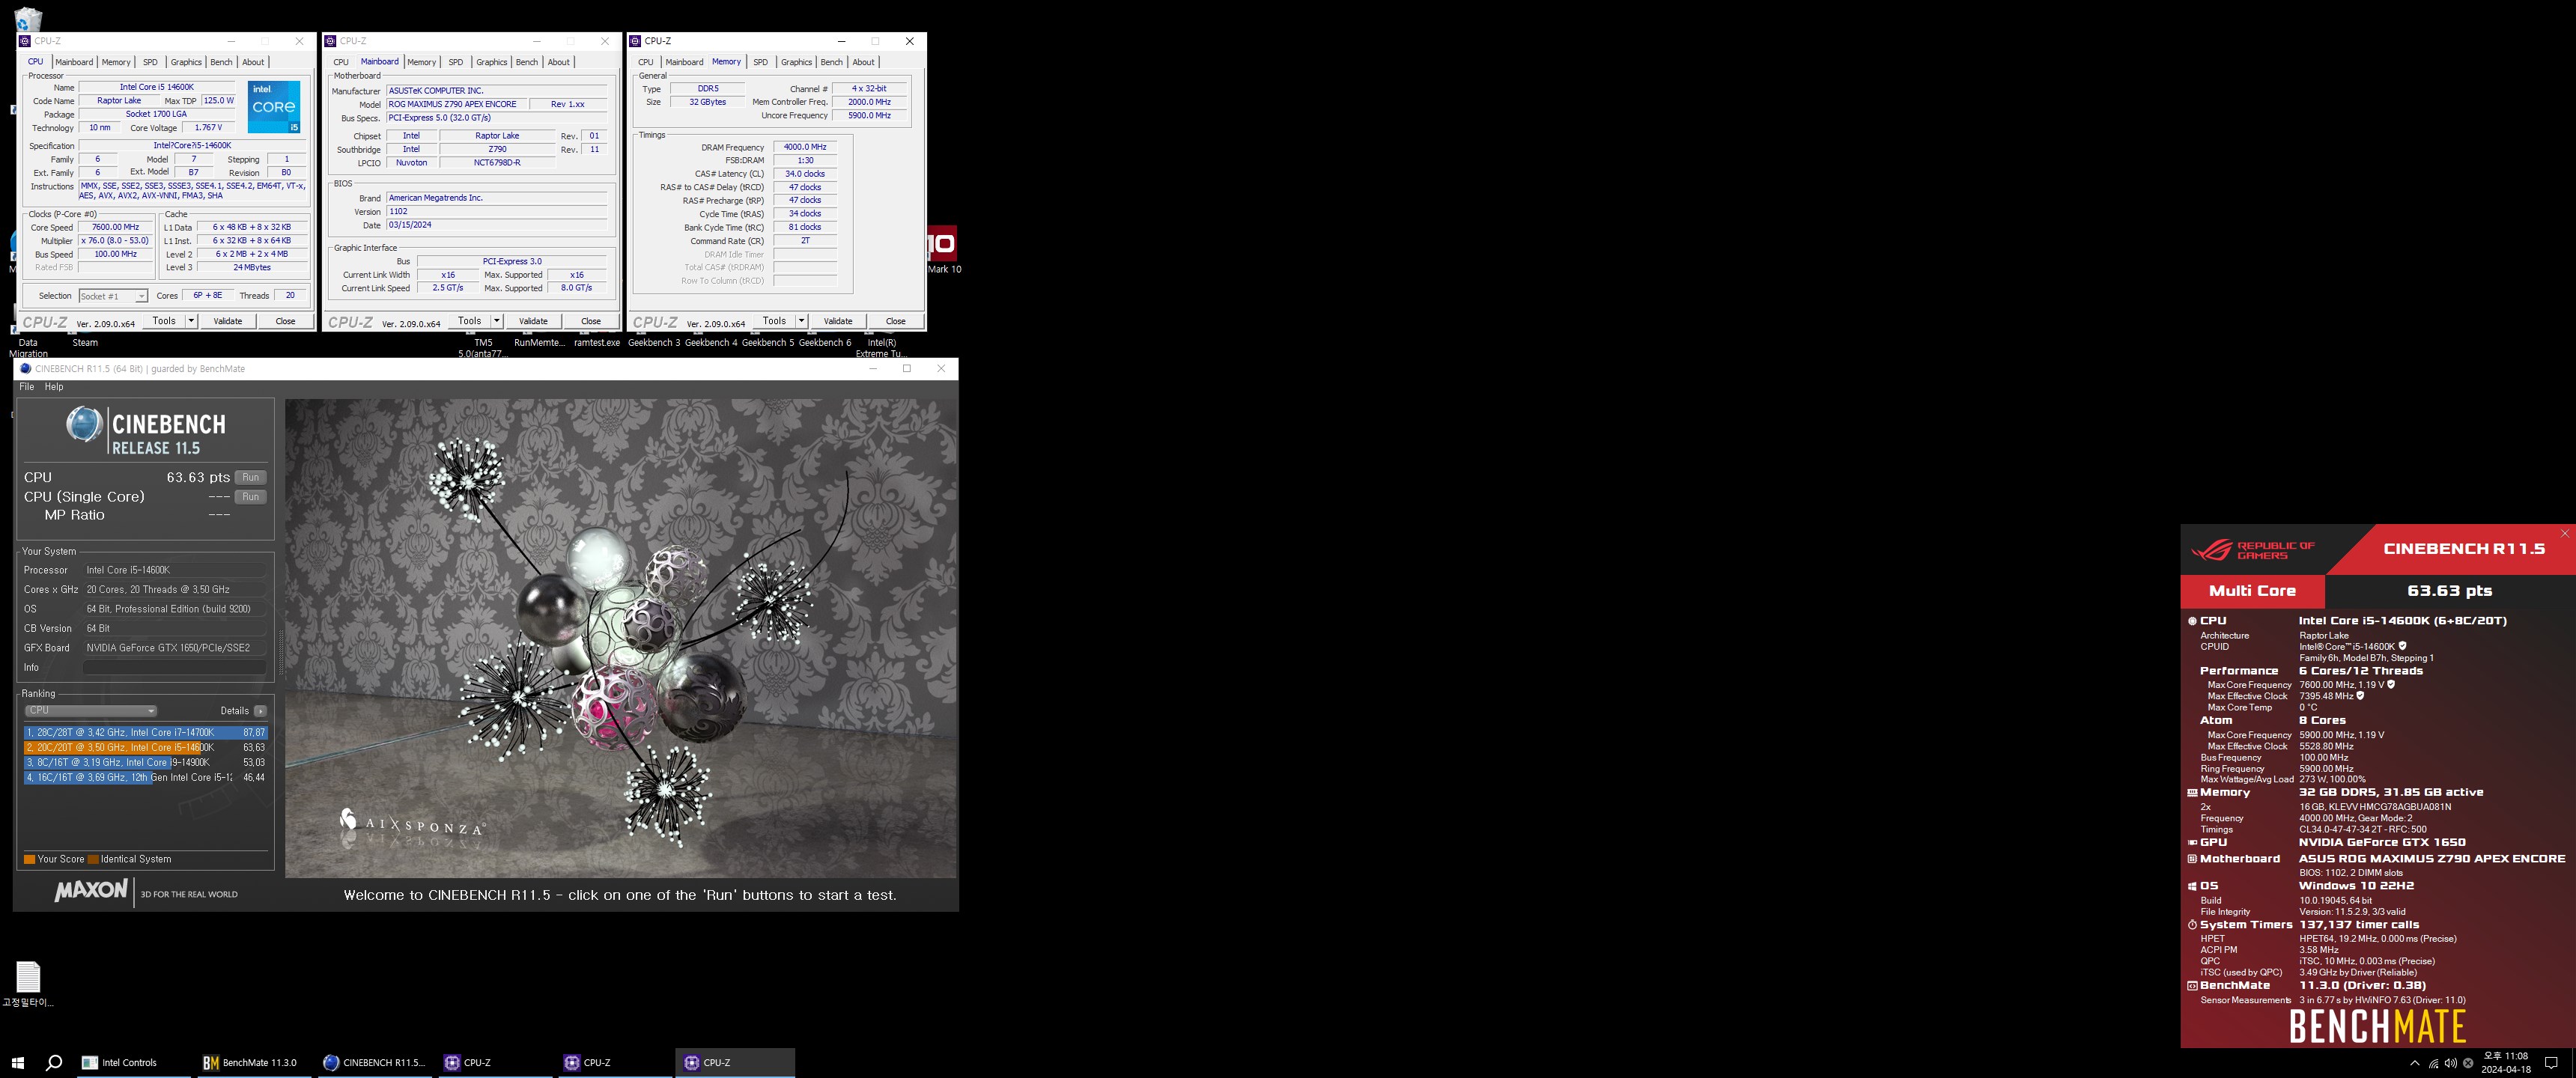2576x1078 pixels.
Task: Close the BenchMate result overlay
Action: pos(2565,534)
